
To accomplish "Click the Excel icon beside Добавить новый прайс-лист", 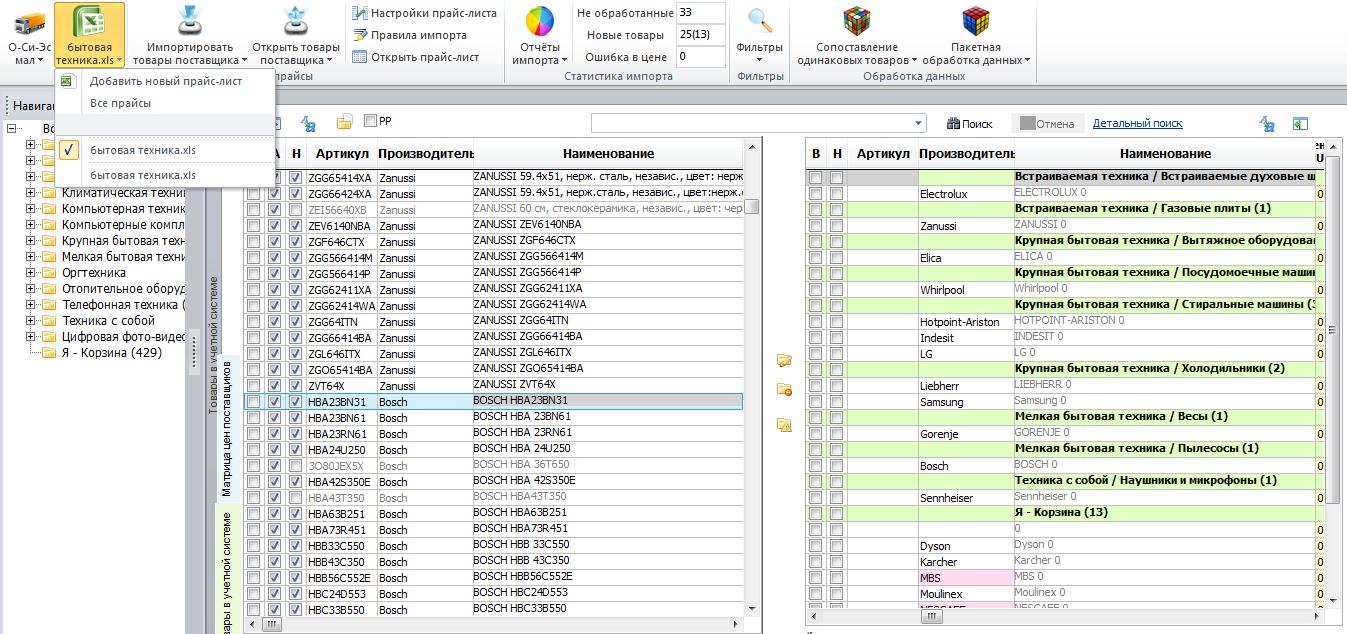I will tap(67, 81).
